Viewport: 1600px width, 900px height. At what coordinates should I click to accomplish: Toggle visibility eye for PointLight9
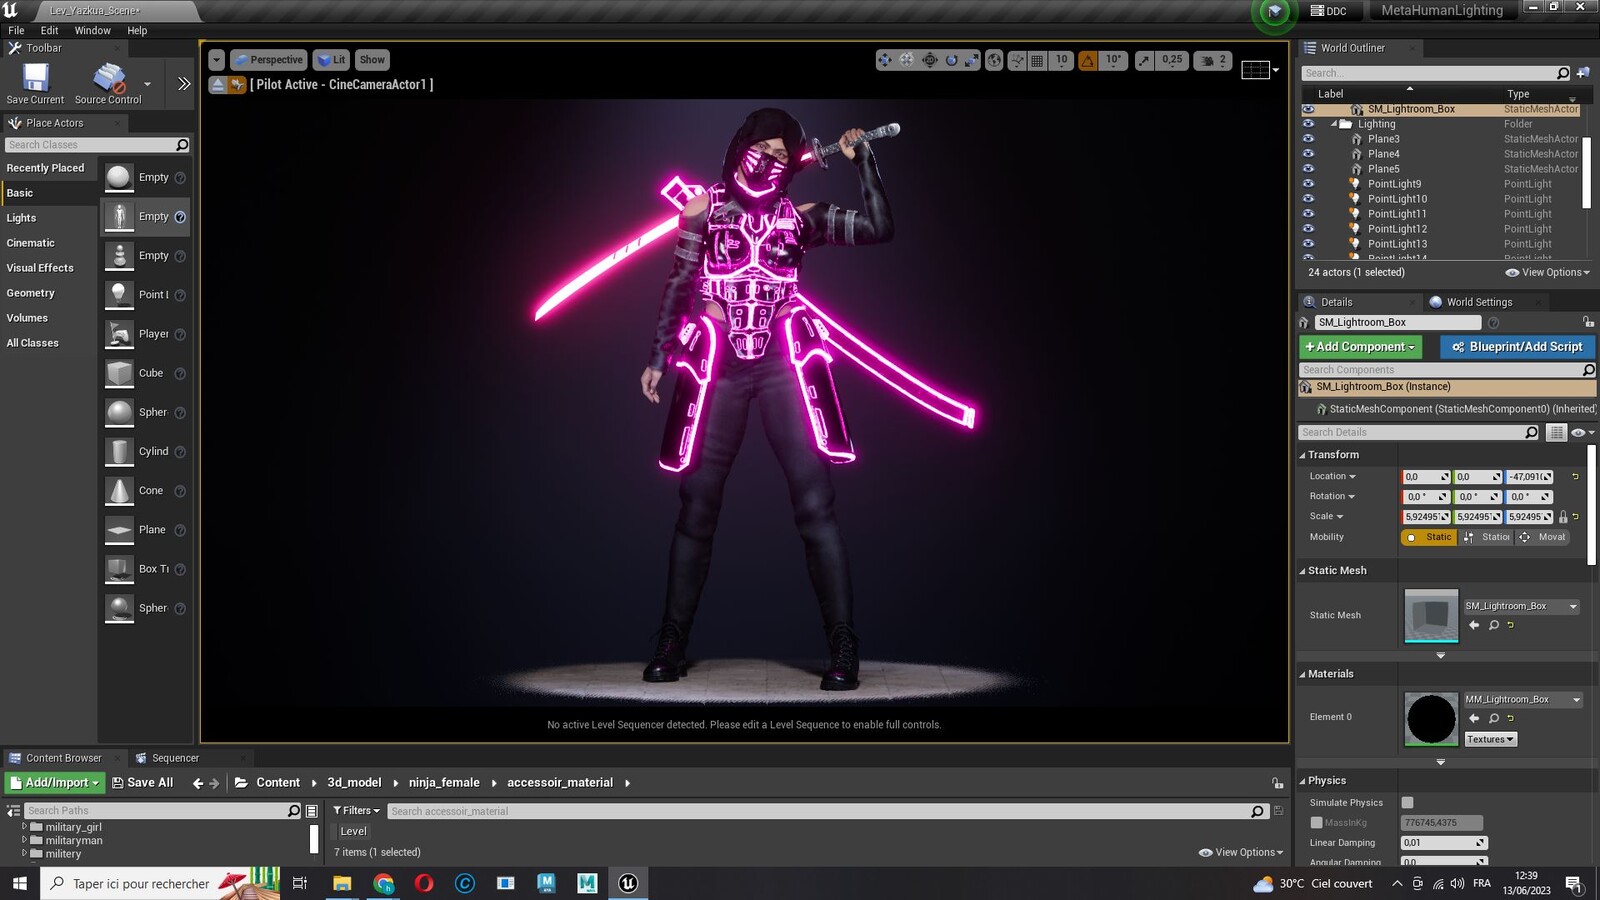1308,184
